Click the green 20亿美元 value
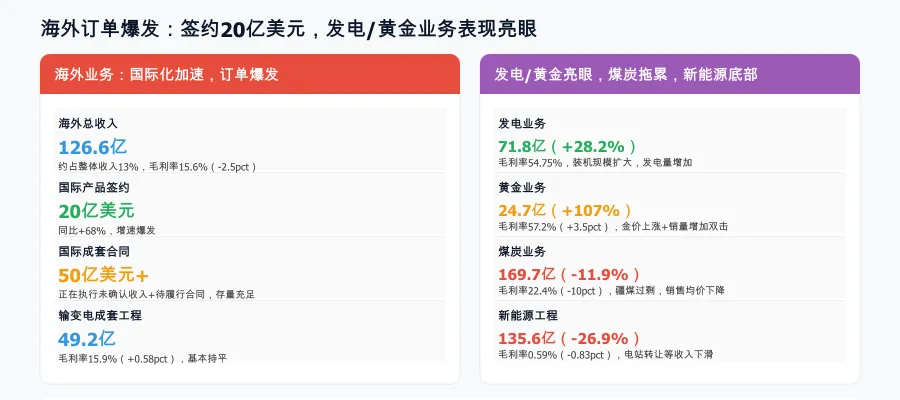 pos(96,210)
